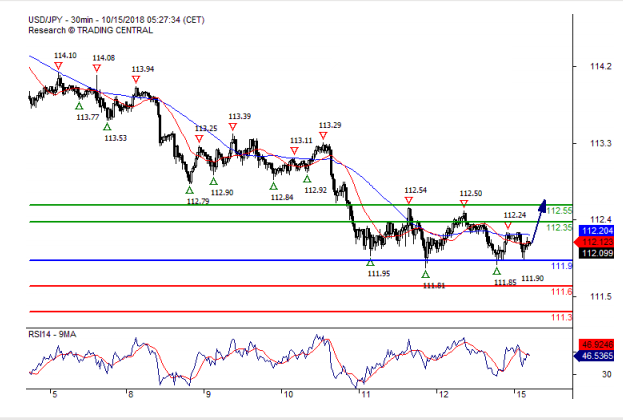623x420 pixels.
Task: Click the red down-triangle marker at 112.24
Action: (x=508, y=226)
